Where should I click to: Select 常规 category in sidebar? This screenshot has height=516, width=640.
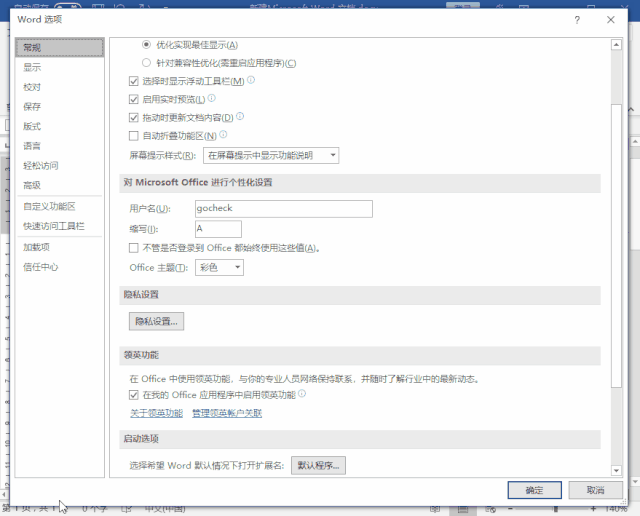pos(60,47)
